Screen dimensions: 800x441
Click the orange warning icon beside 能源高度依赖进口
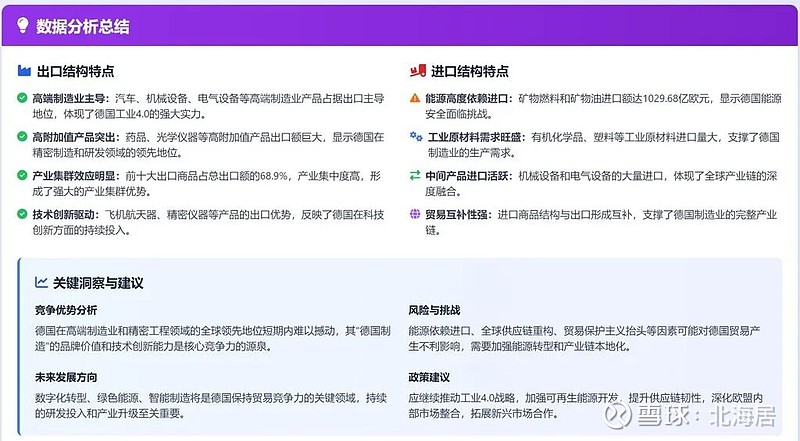tap(415, 98)
